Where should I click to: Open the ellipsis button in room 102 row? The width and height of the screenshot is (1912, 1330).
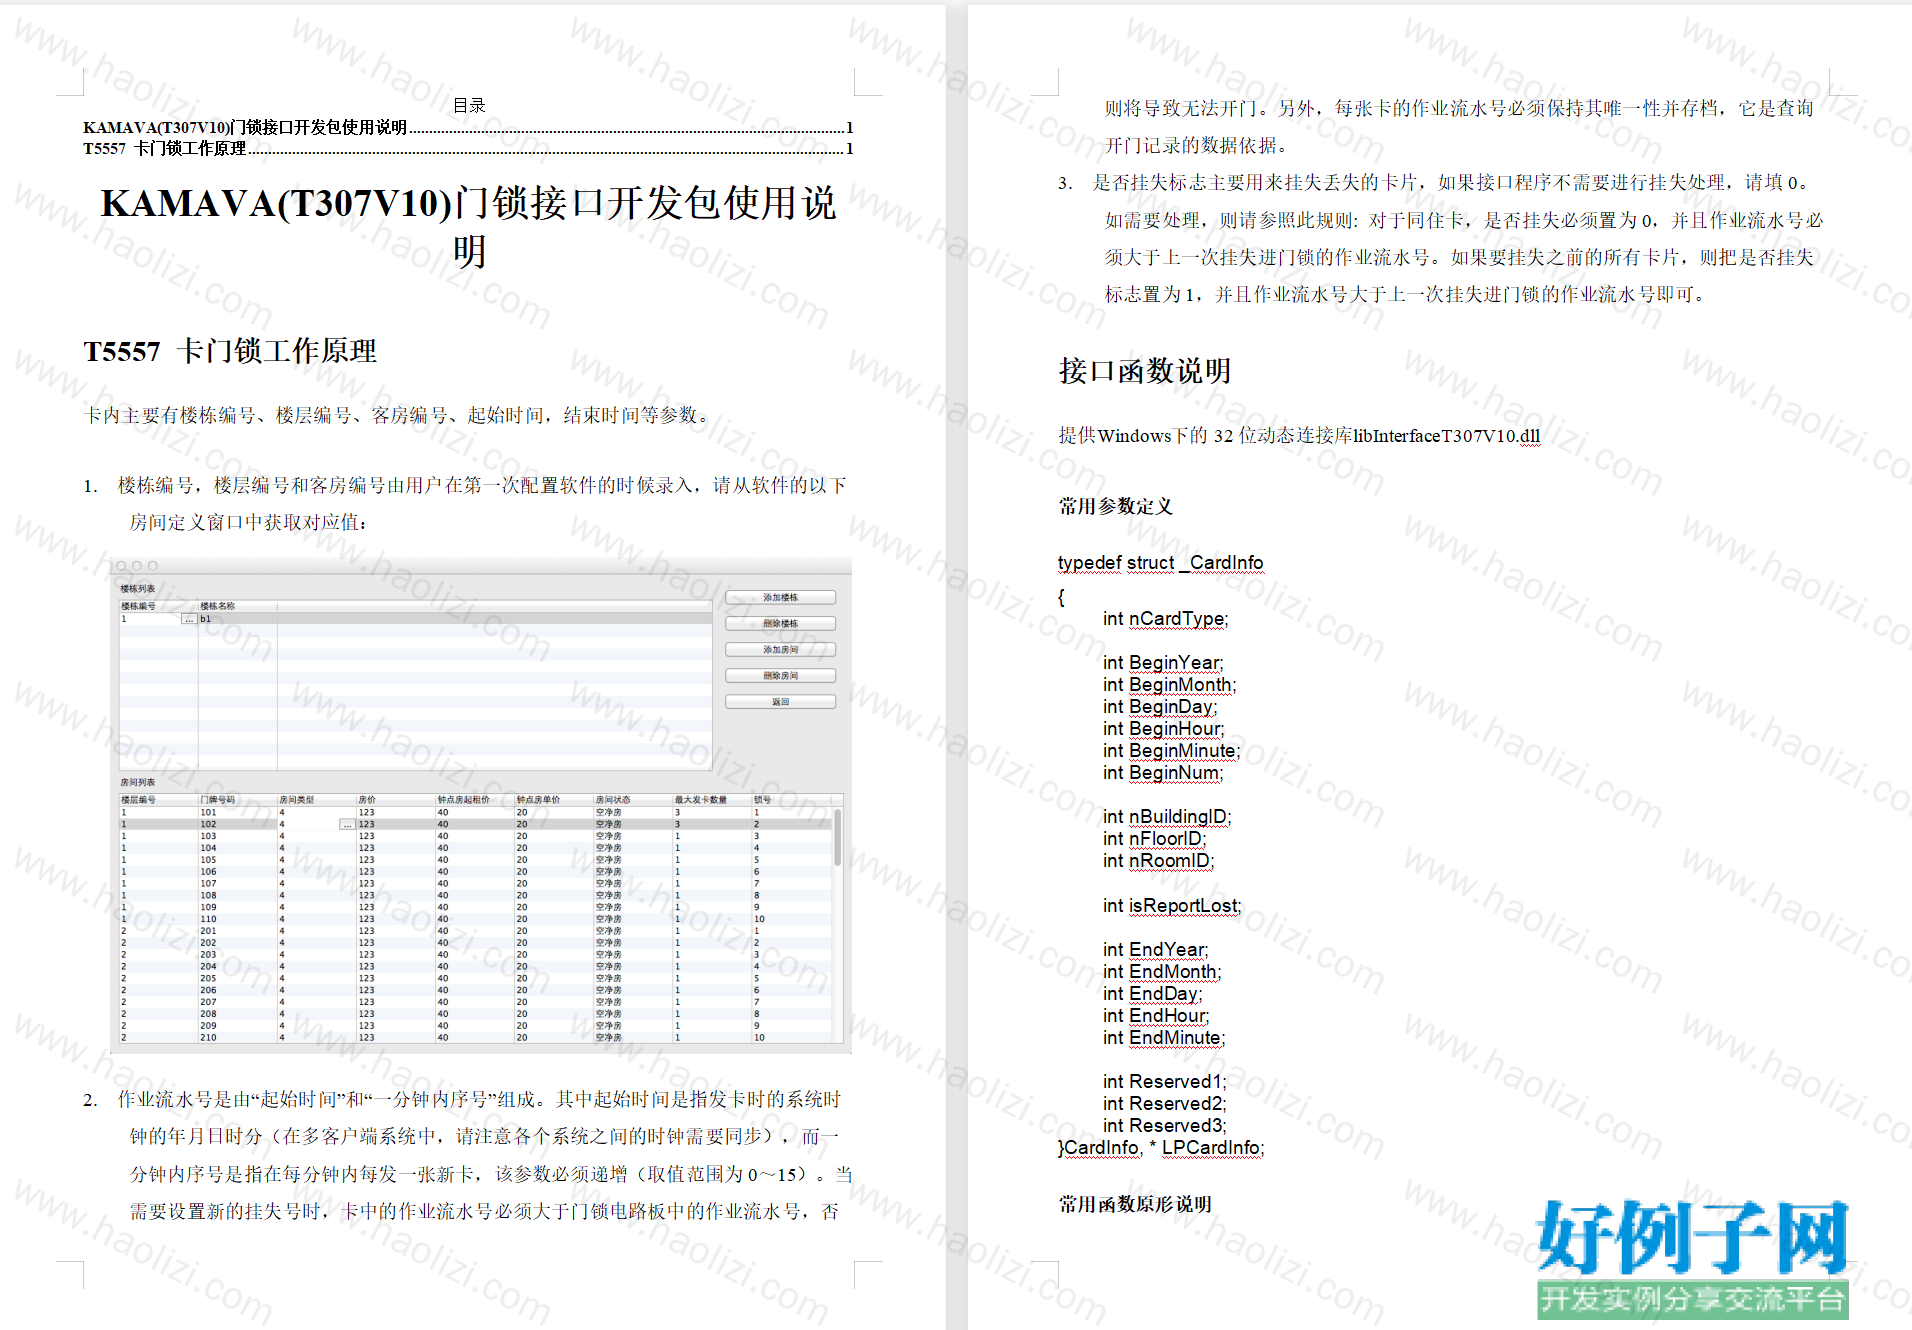[x=347, y=824]
